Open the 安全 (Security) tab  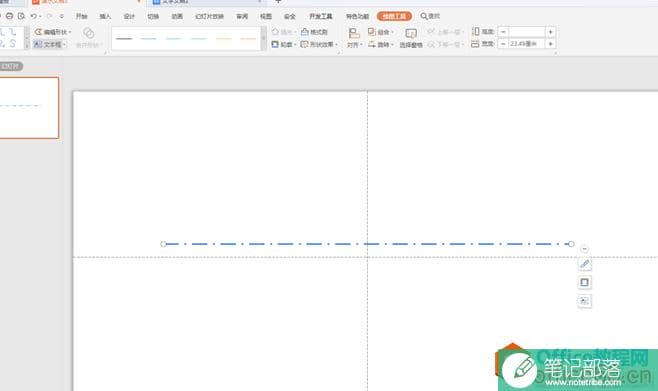(x=290, y=16)
